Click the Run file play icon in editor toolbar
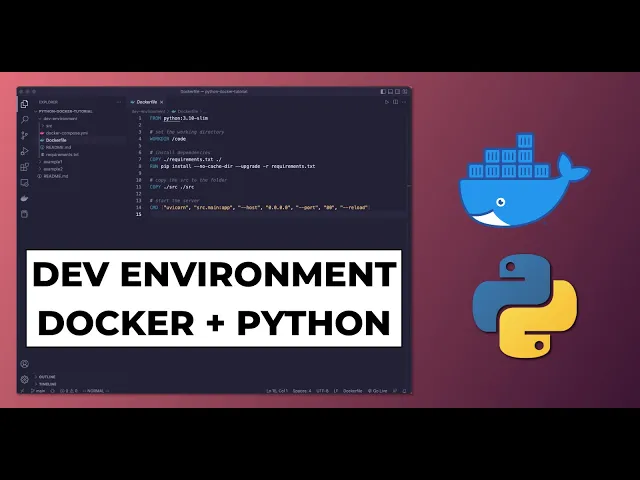Viewport: 640px width, 480px height. point(387,102)
